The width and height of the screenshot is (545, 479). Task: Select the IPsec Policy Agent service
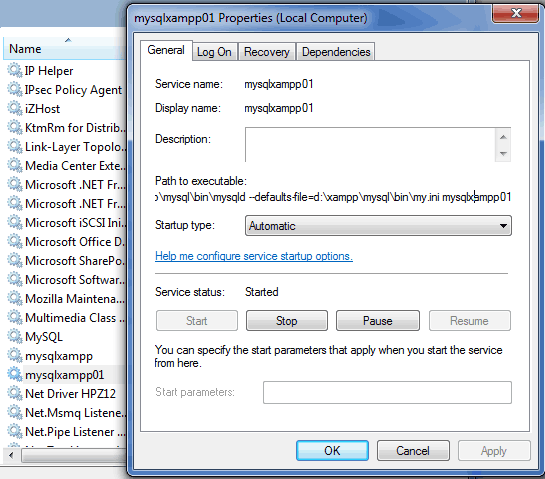tap(73, 90)
